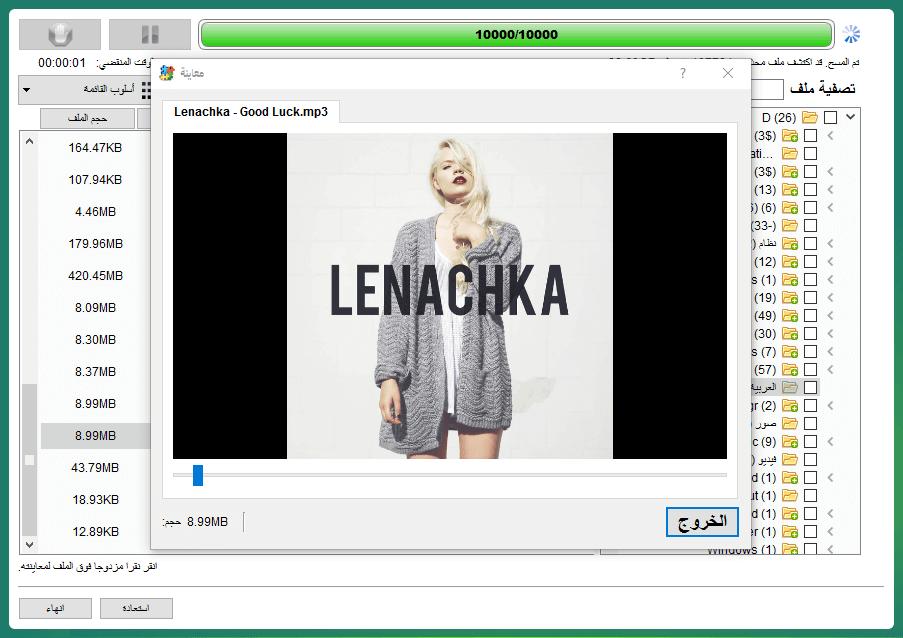Tick the checkbox for D (26)
The height and width of the screenshot is (638, 903).
tap(830, 117)
